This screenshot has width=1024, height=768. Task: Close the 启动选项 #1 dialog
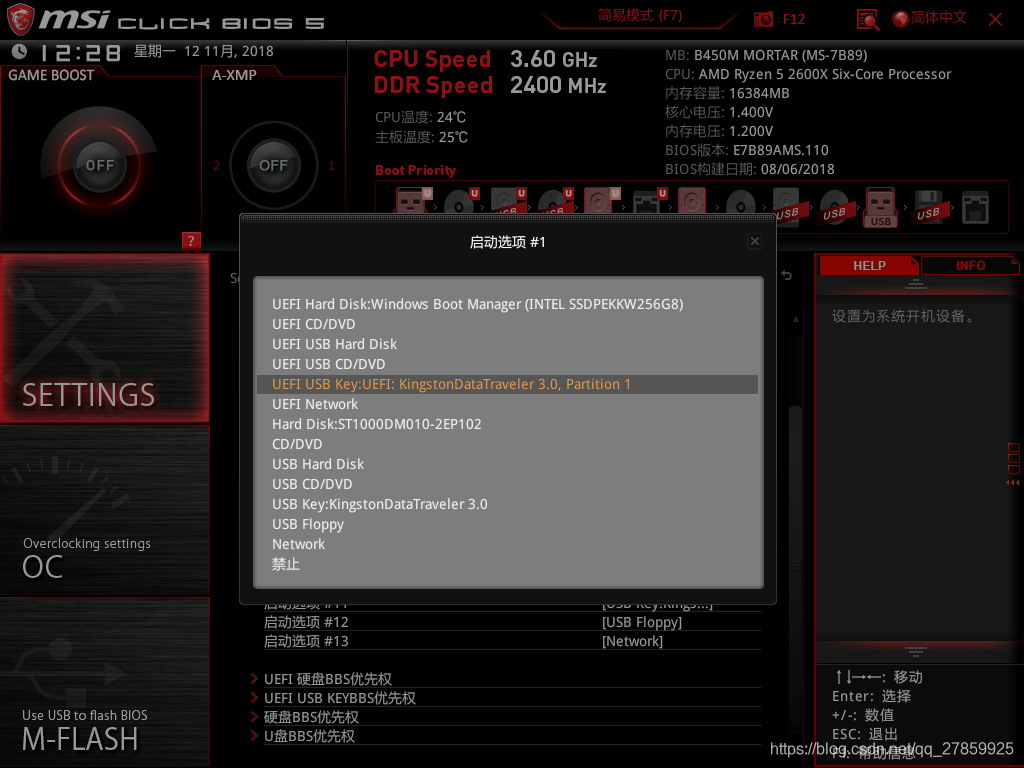tap(754, 241)
